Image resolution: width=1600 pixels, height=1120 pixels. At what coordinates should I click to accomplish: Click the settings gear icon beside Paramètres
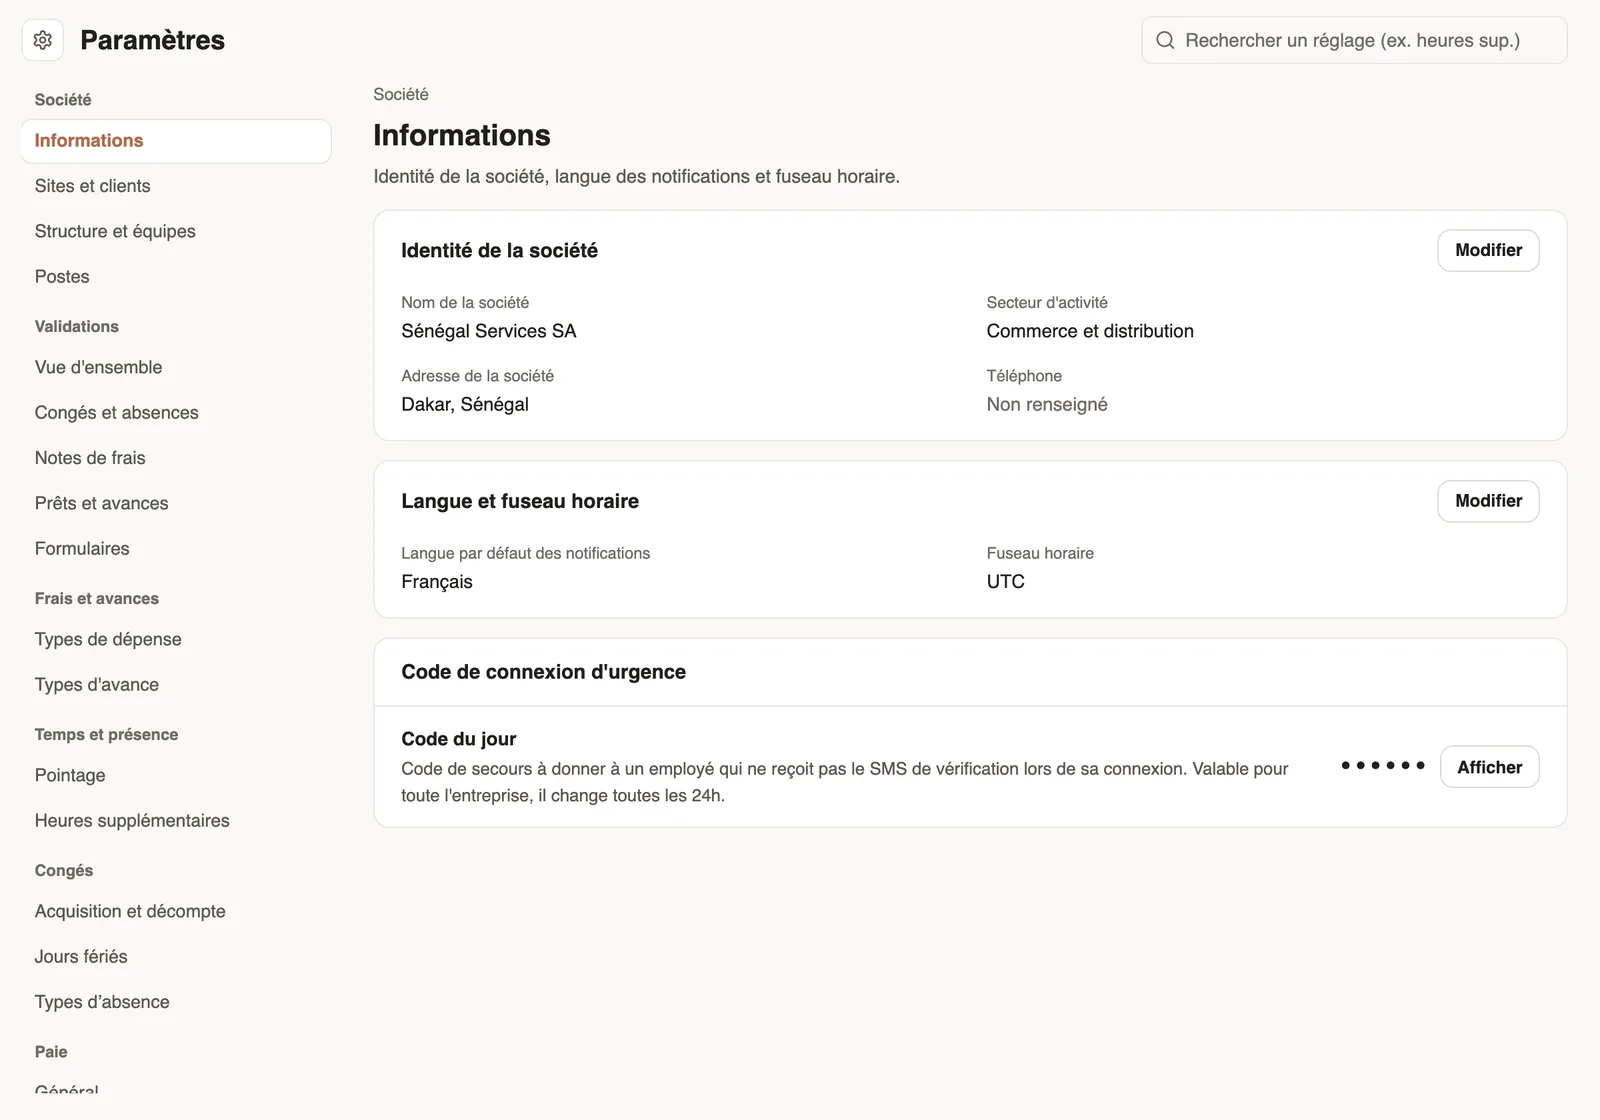click(42, 40)
